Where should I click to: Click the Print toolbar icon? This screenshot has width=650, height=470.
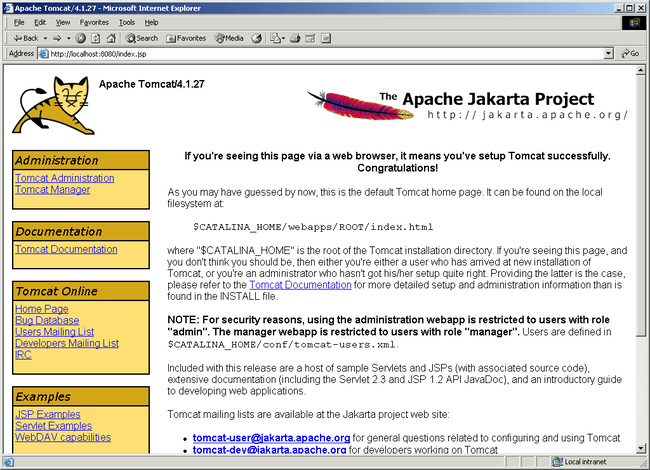click(295, 38)
